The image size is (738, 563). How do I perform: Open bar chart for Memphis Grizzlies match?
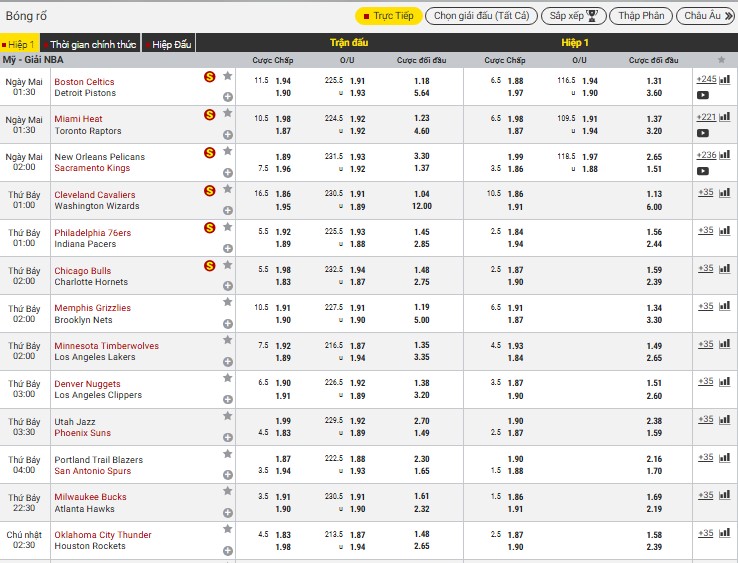click(x=725, y=306)
